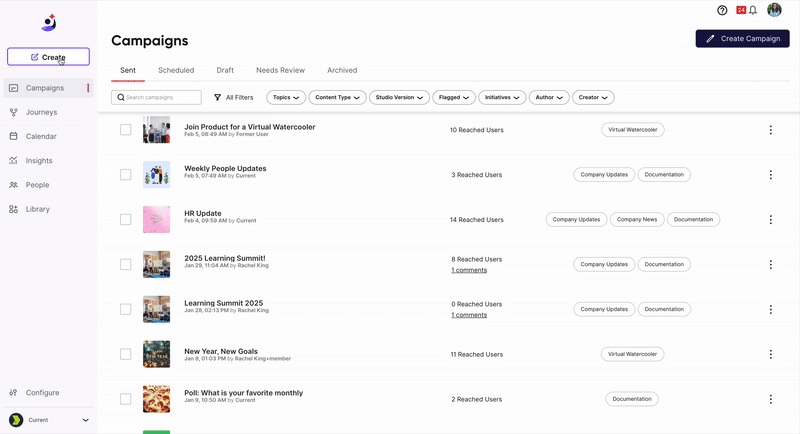Open Weekly People Updates thumbnail image

(157, 174)
